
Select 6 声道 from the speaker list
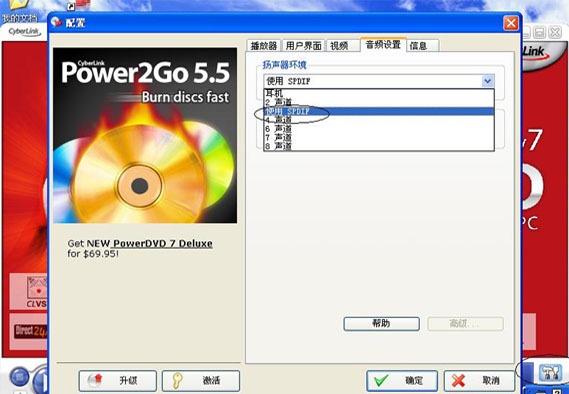tap(378, 128)
